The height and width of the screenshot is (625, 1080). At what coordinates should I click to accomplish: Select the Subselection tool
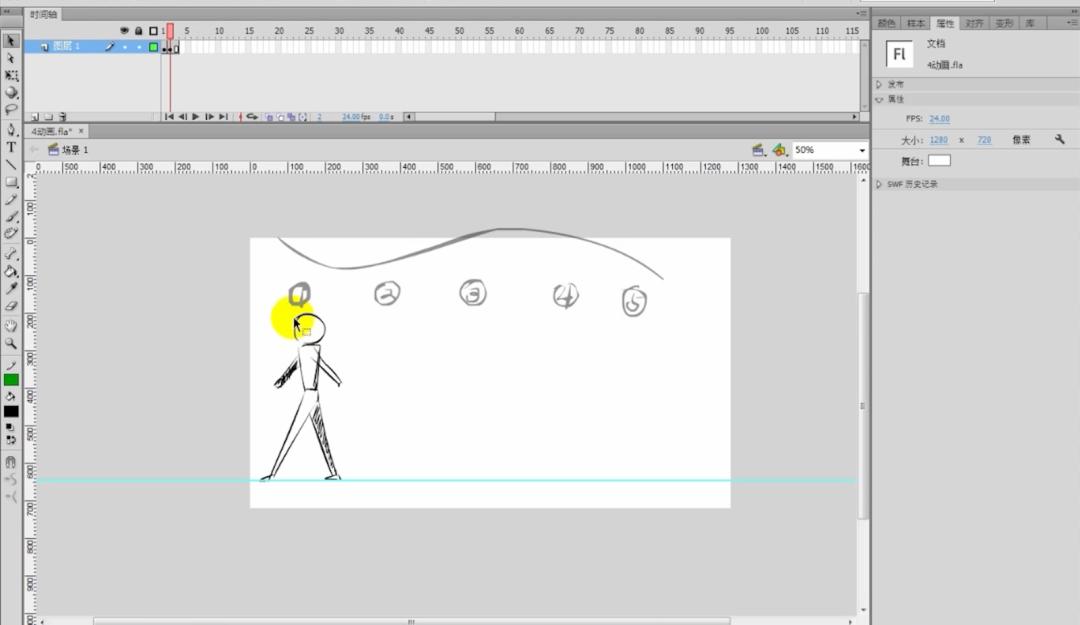[11, 57]
